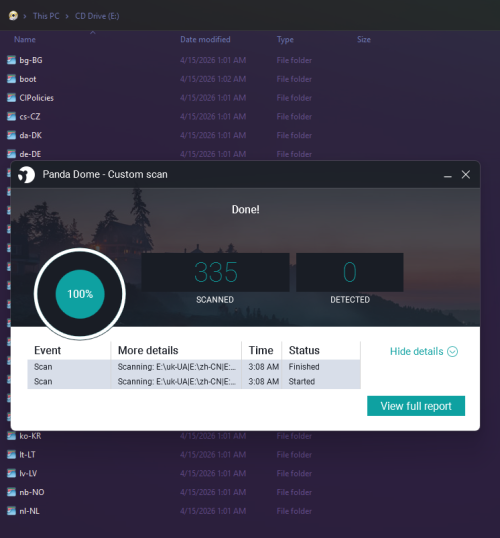The image size is (500, 538).
Task: Collapse details using Hide details chevron
Action: tap(453, 351)
